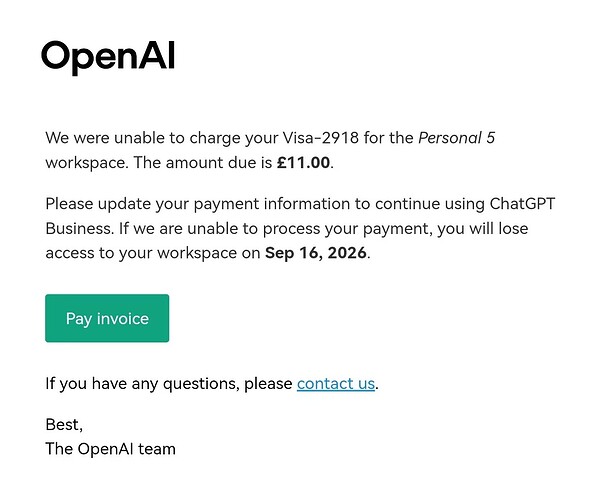616x500 pixels.
Task: Click the OpenAI logo at top
Action: pyautogui.click(x=108, y=58)
